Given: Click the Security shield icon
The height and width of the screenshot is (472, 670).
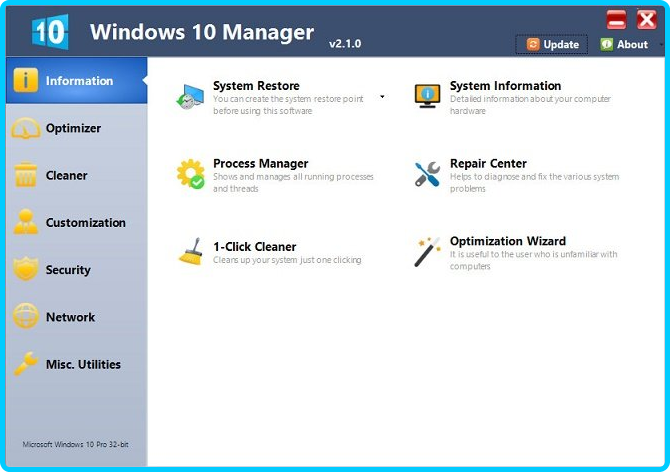Looking at the screenshot, I should click(26, 269).
